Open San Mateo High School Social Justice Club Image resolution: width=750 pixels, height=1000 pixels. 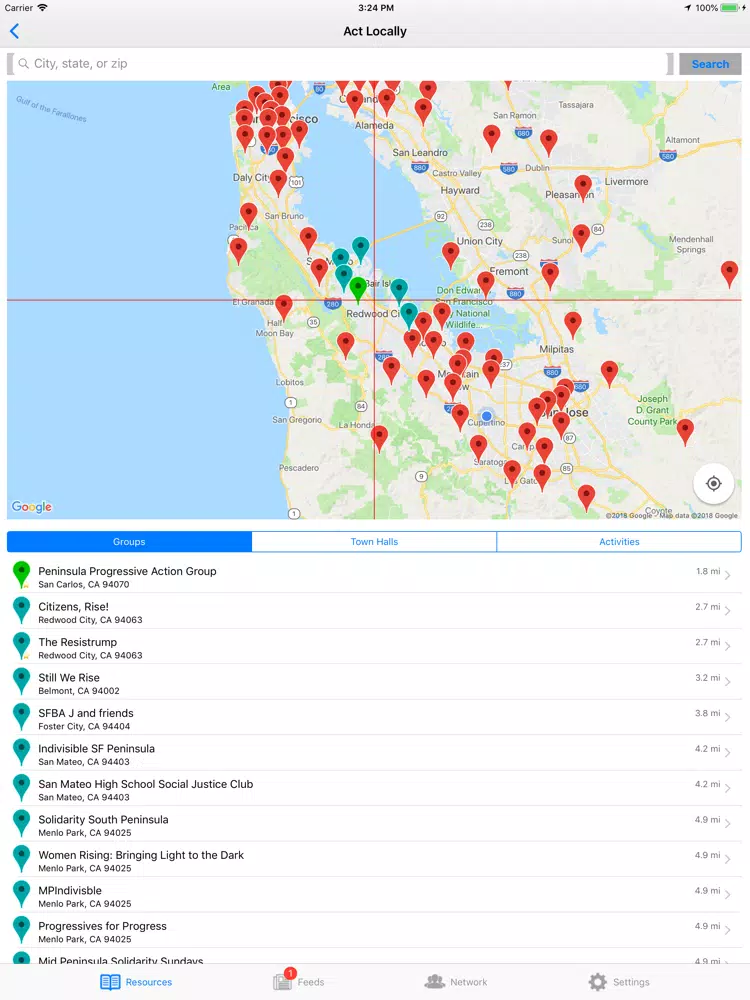point(374,789)
